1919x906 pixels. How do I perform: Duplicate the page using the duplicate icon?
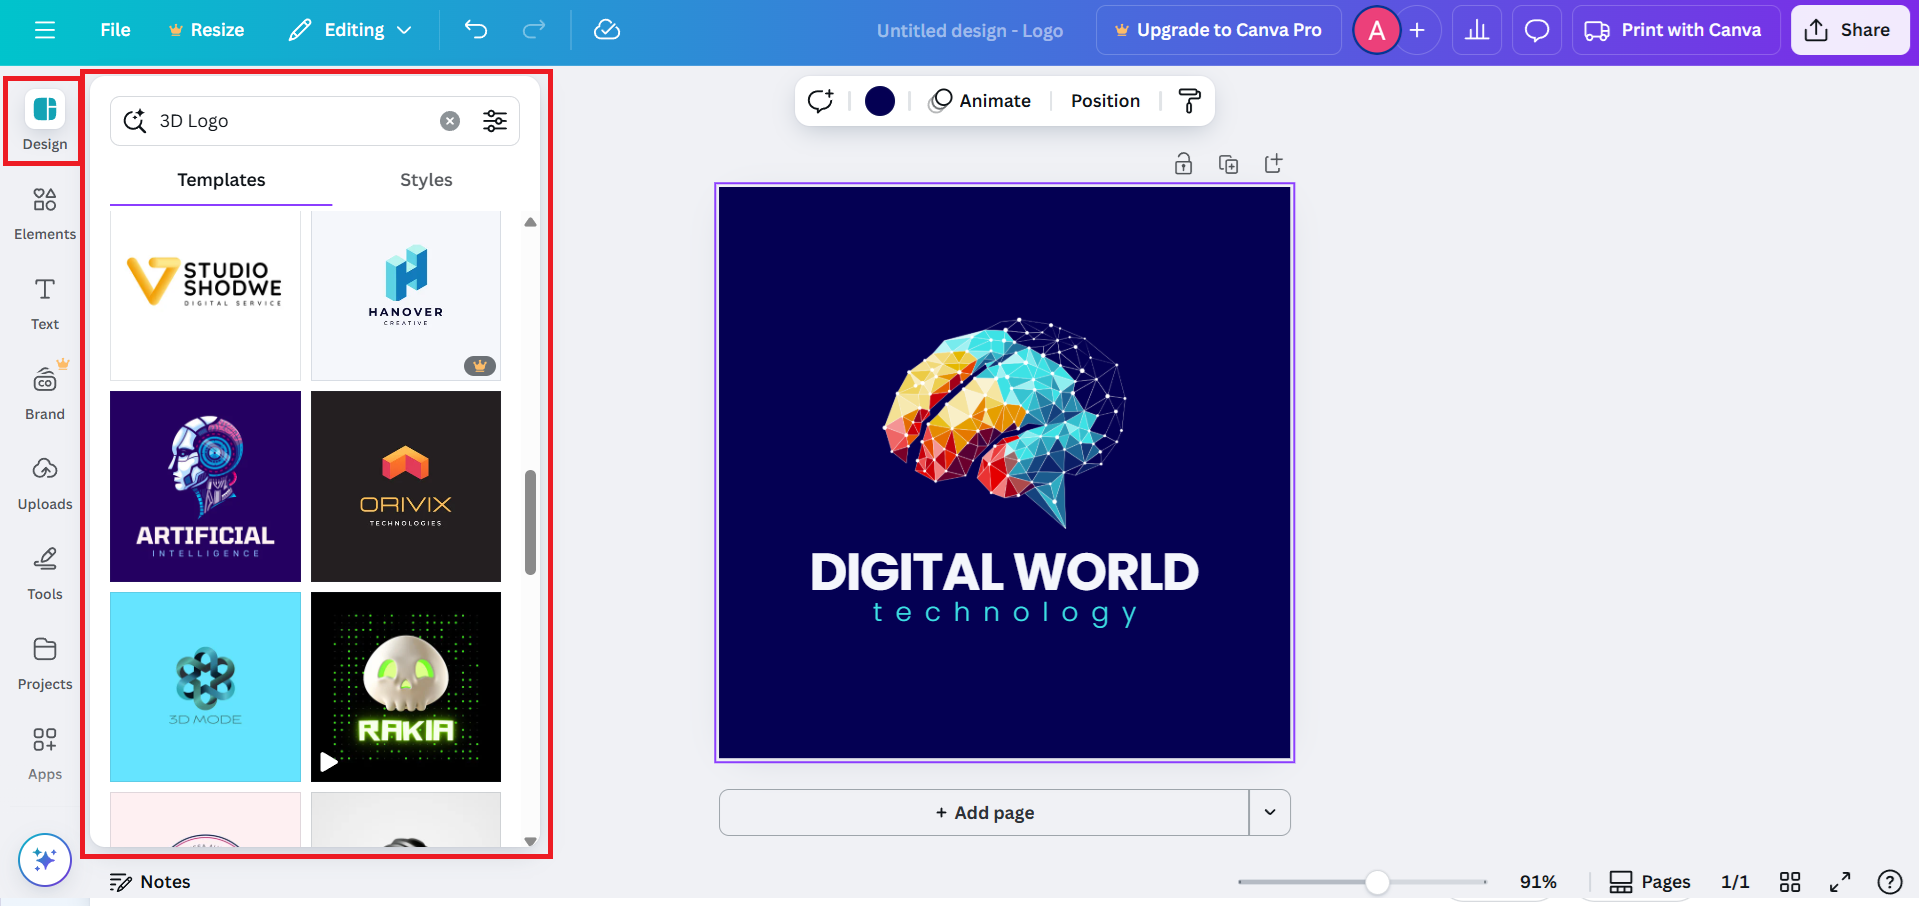tap(1229, 163)
